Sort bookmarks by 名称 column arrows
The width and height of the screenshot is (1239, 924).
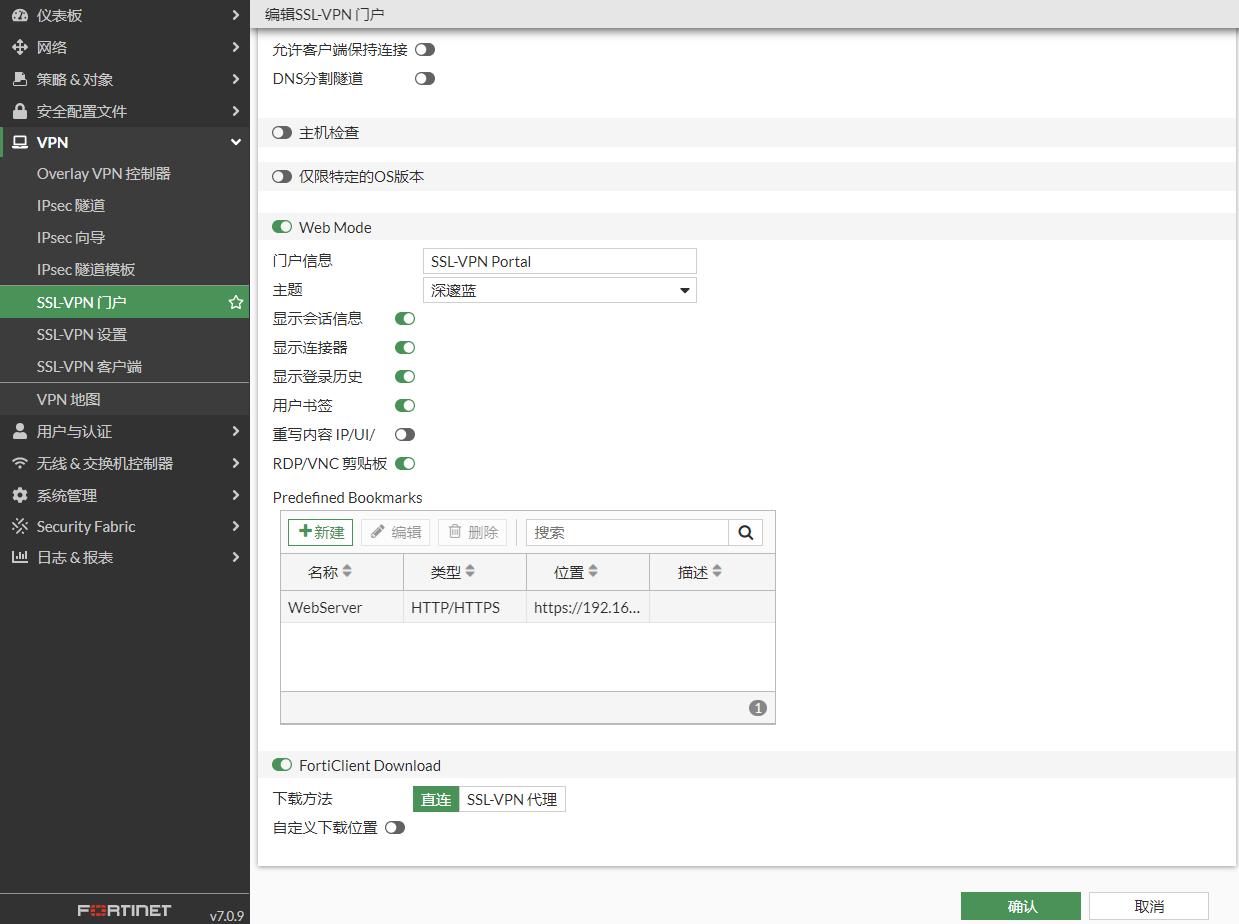(347, 572)
